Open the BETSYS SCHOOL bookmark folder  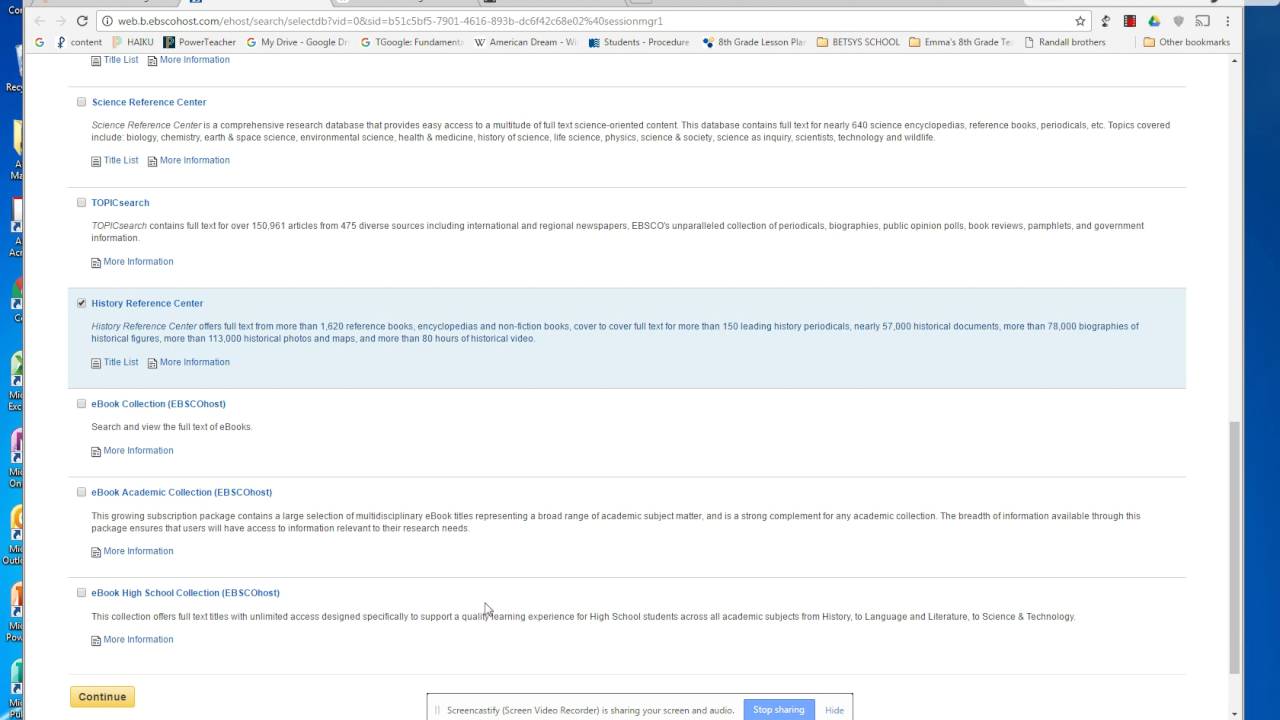[x=858, y=42]
